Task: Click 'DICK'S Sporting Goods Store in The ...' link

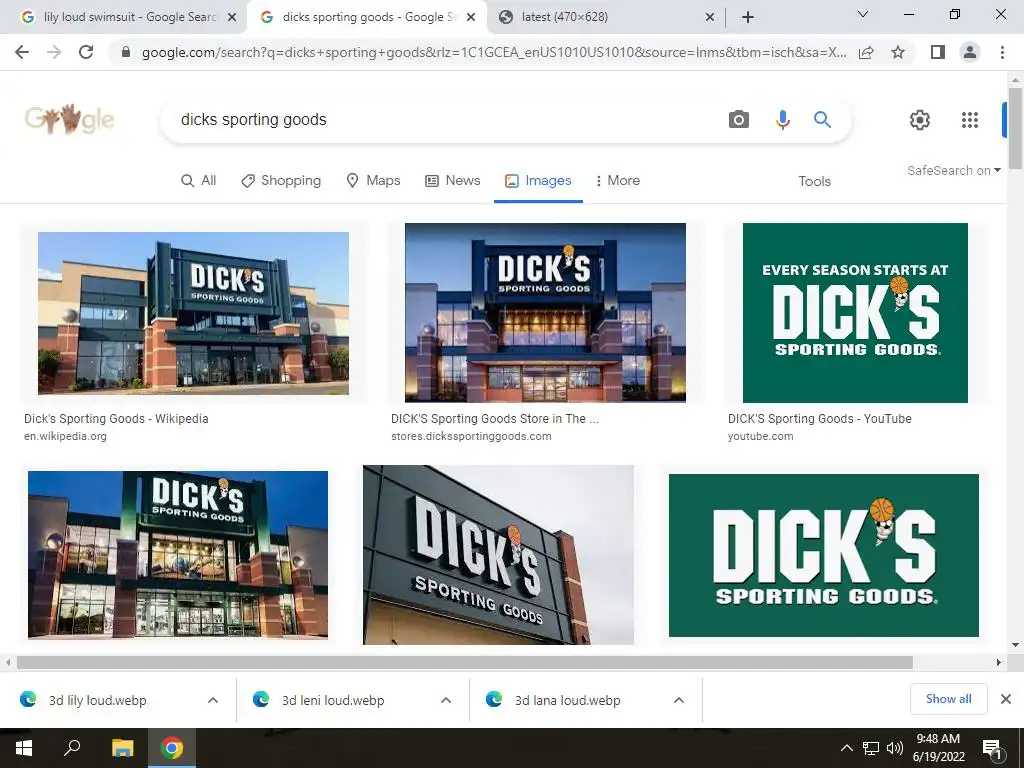Action: coord(494,419)
